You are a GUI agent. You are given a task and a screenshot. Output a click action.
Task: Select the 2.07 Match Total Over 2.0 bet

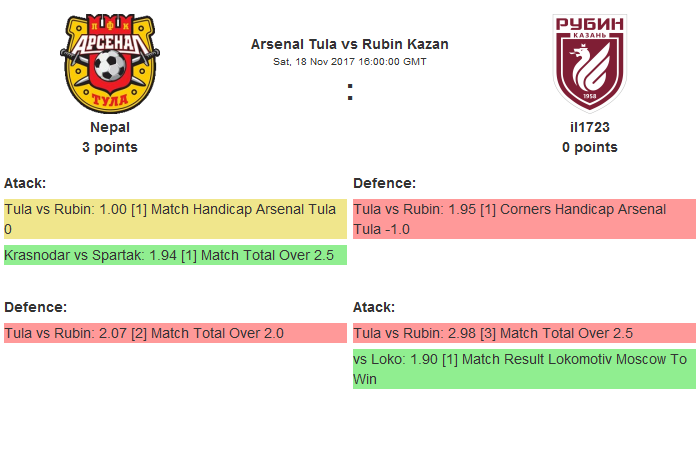coord(175,333)
